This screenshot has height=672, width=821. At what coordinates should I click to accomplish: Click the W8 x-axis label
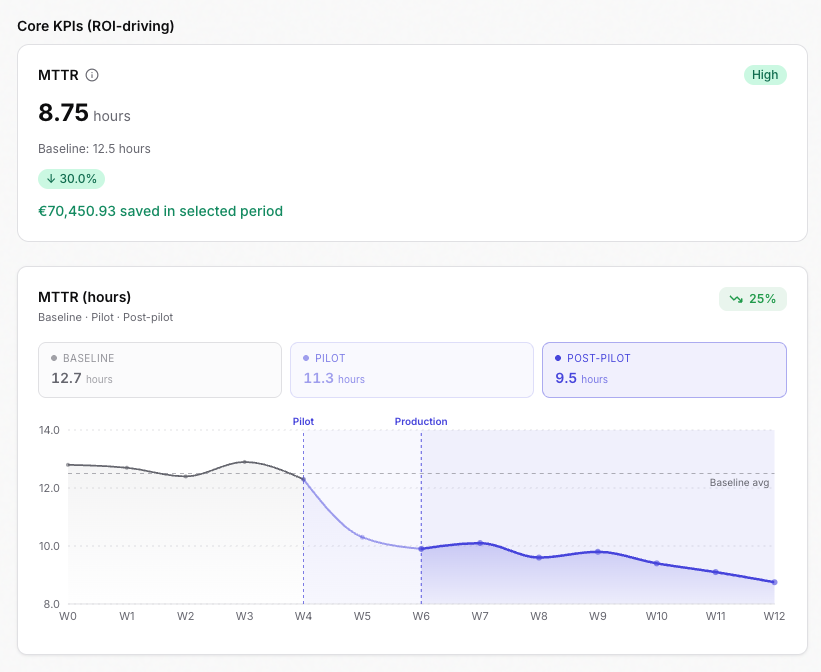coord(539,616)
